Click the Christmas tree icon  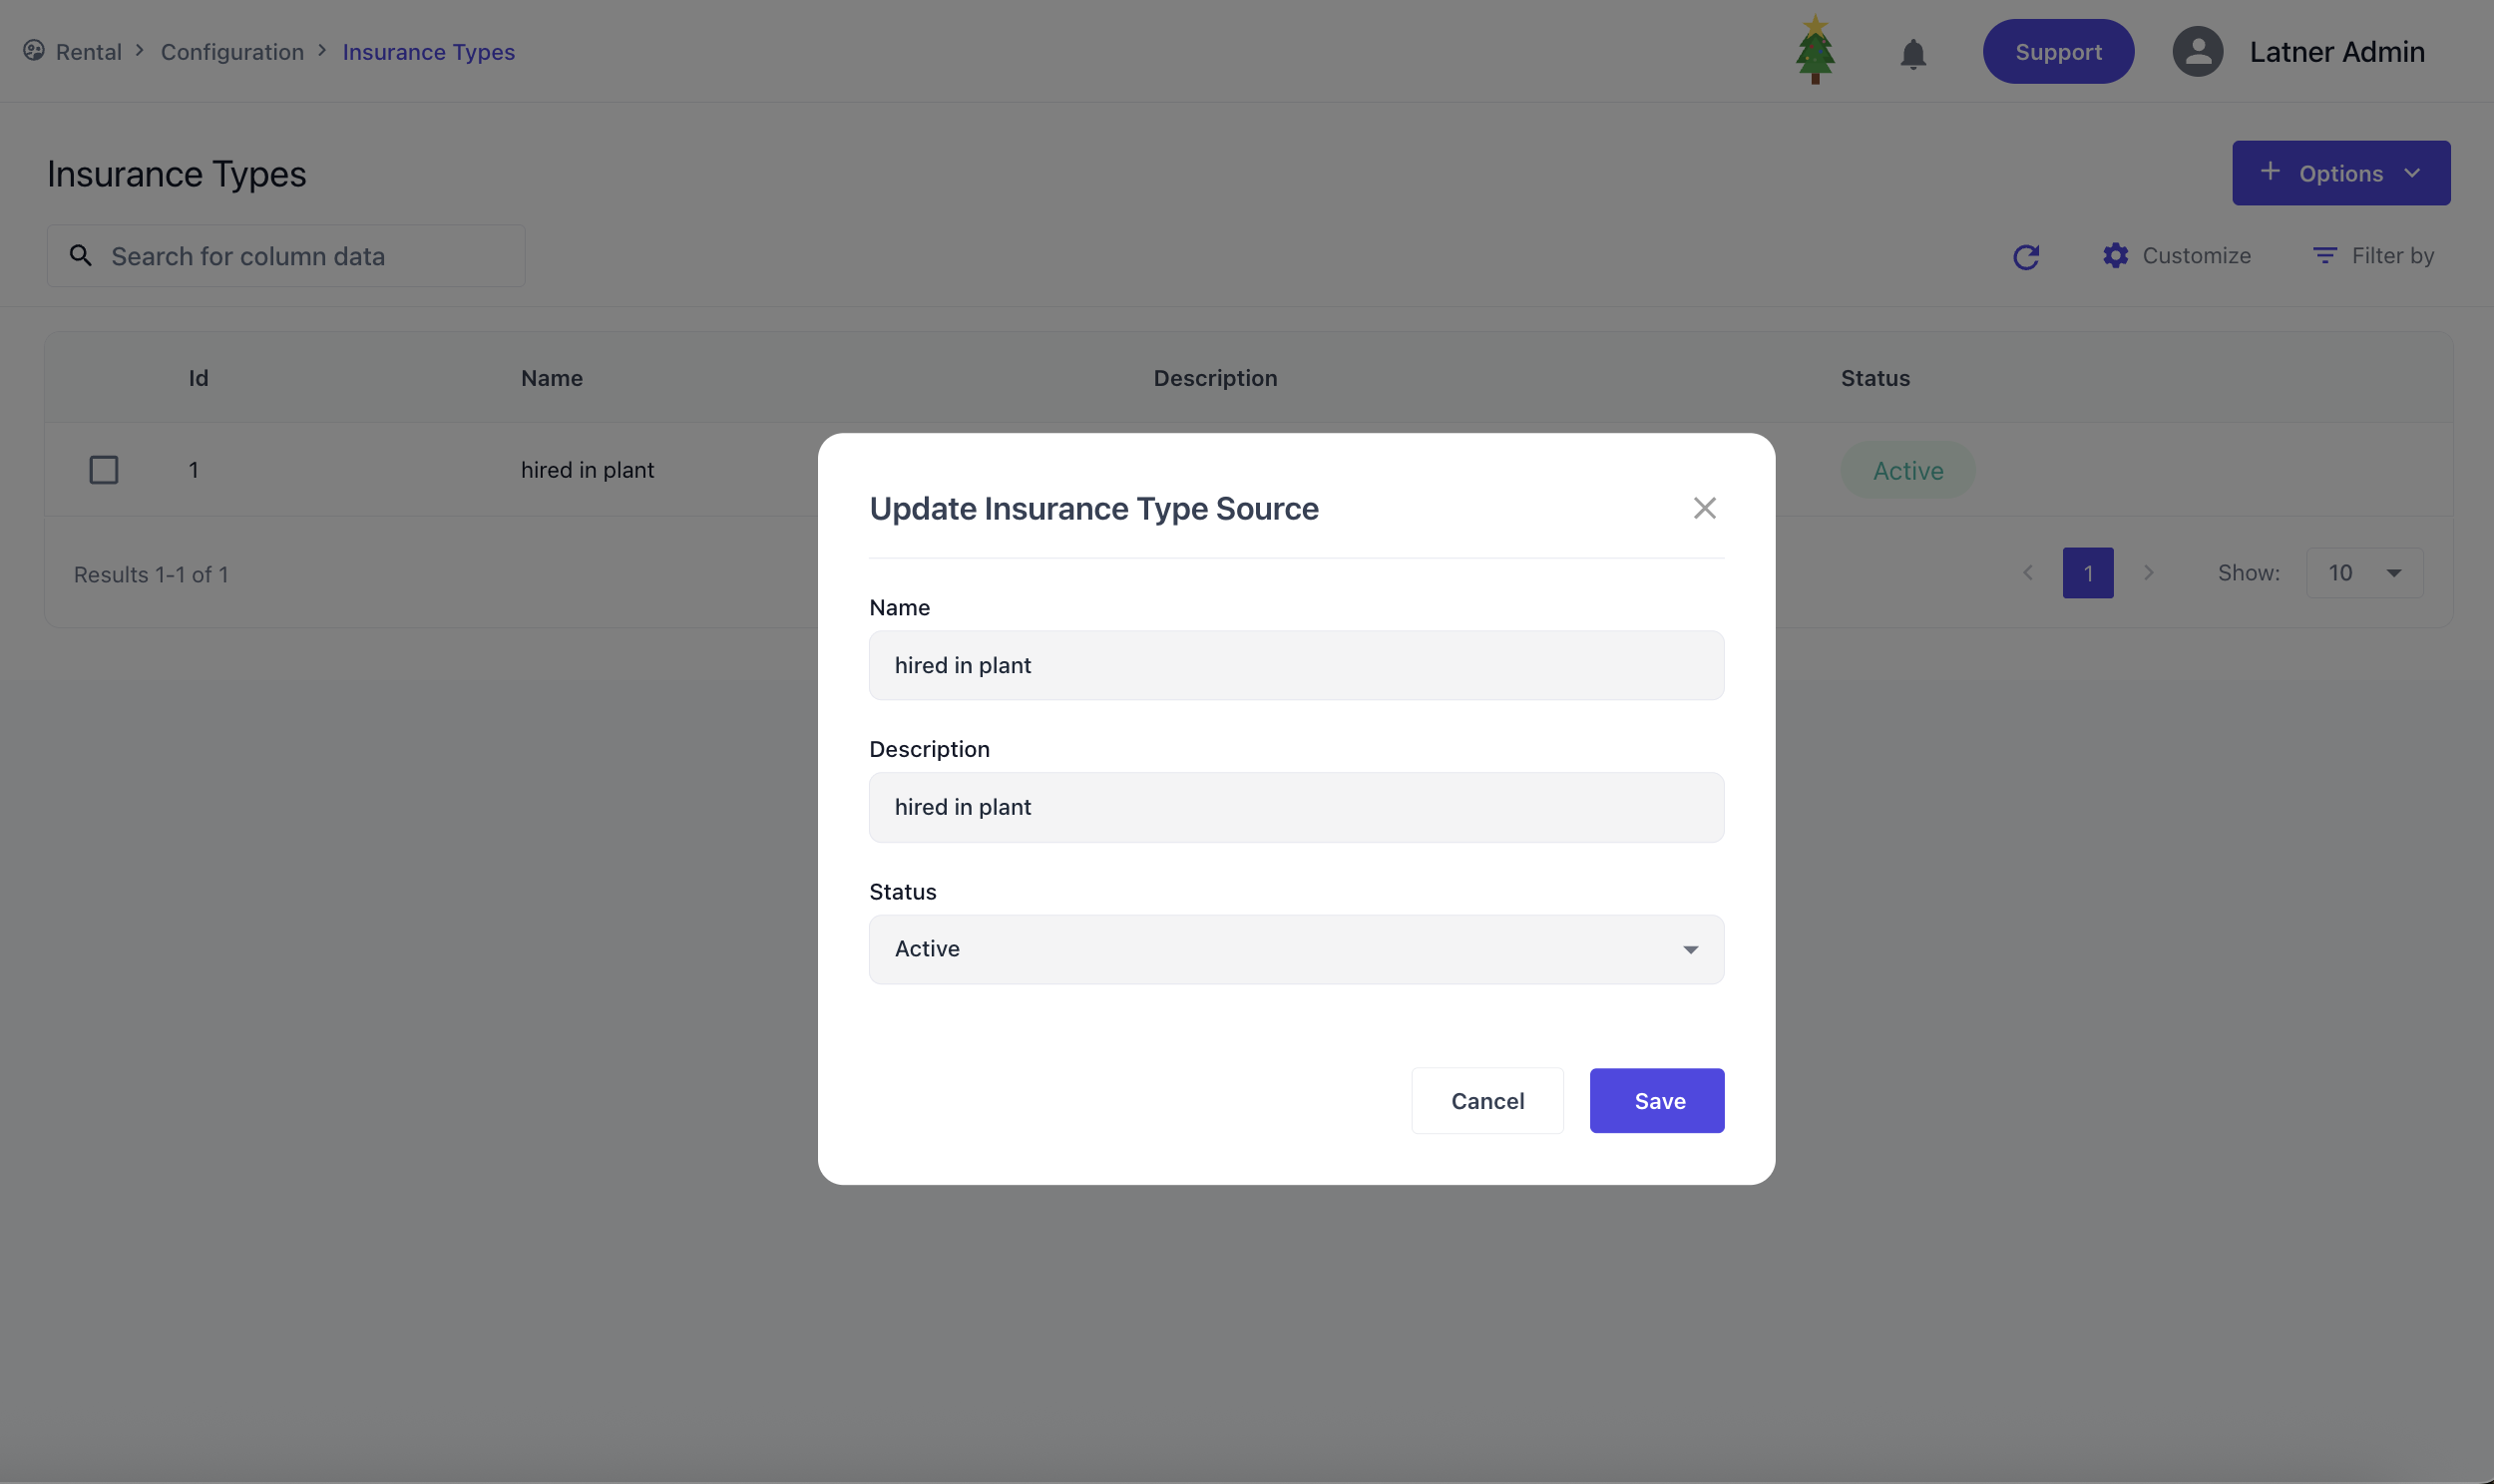click(x=1814, y=51)
